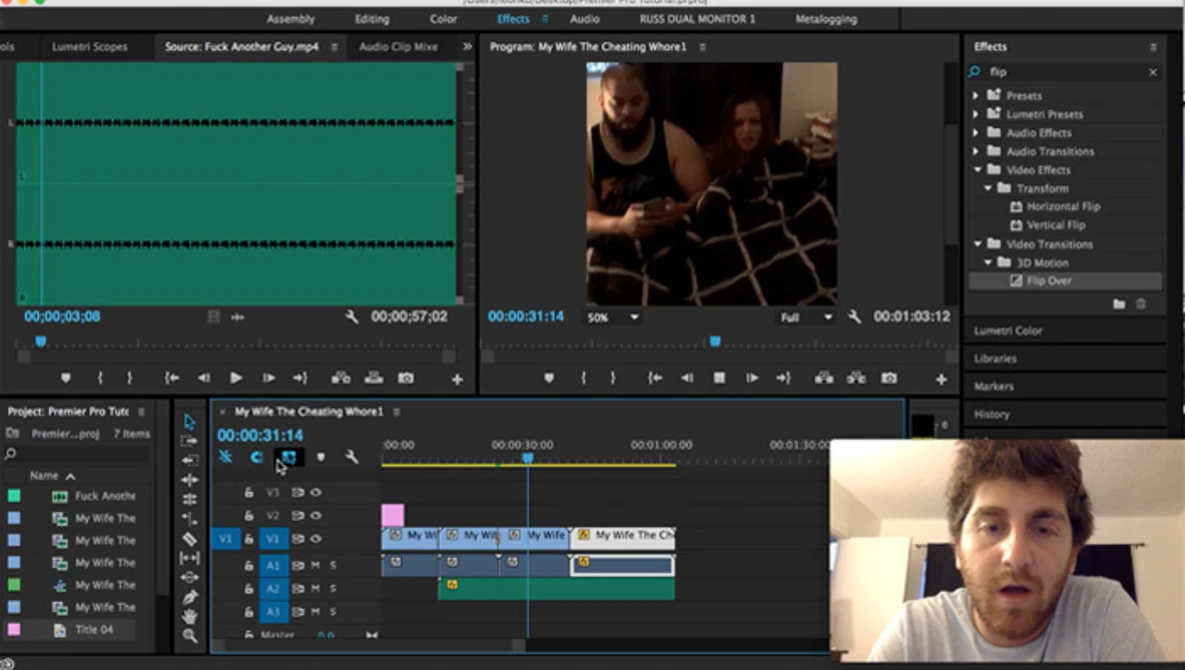The height and width of the screenshot is (670, 1185).
Task: Collapse the Video Effects folder
Action: tap(977, 170)
